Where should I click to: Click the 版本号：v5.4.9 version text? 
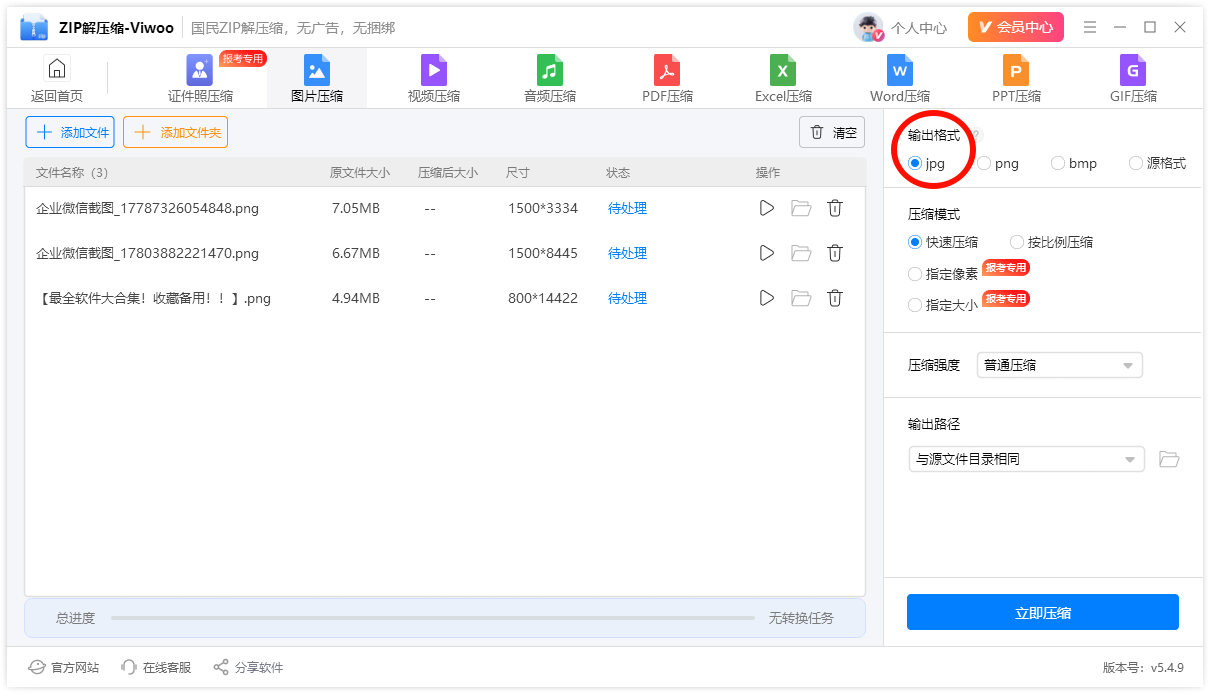click(x=1143, y=667)
